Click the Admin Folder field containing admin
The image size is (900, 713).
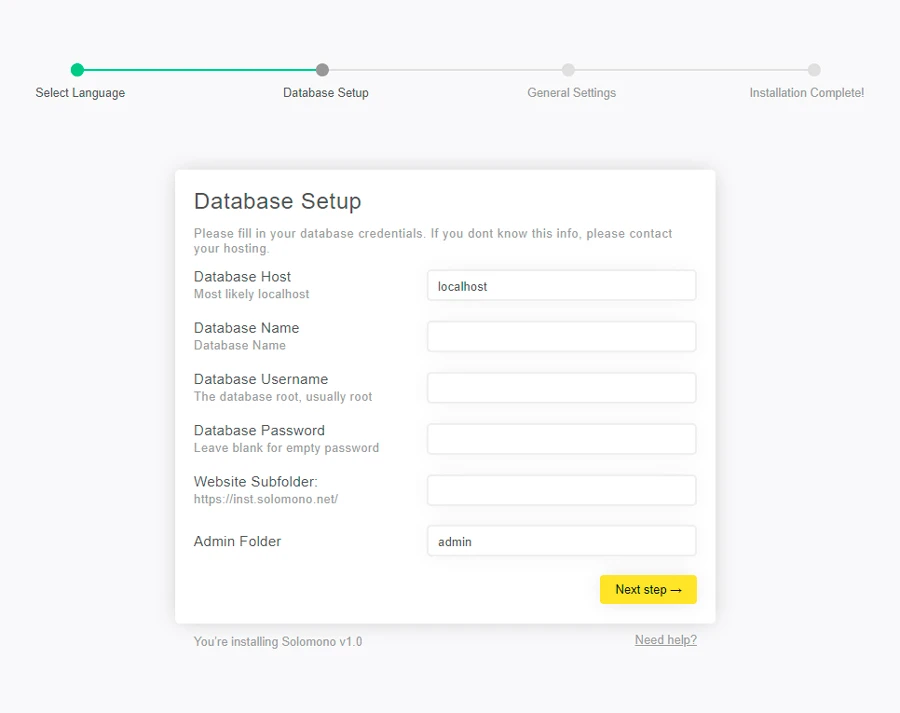click(561, 541)
